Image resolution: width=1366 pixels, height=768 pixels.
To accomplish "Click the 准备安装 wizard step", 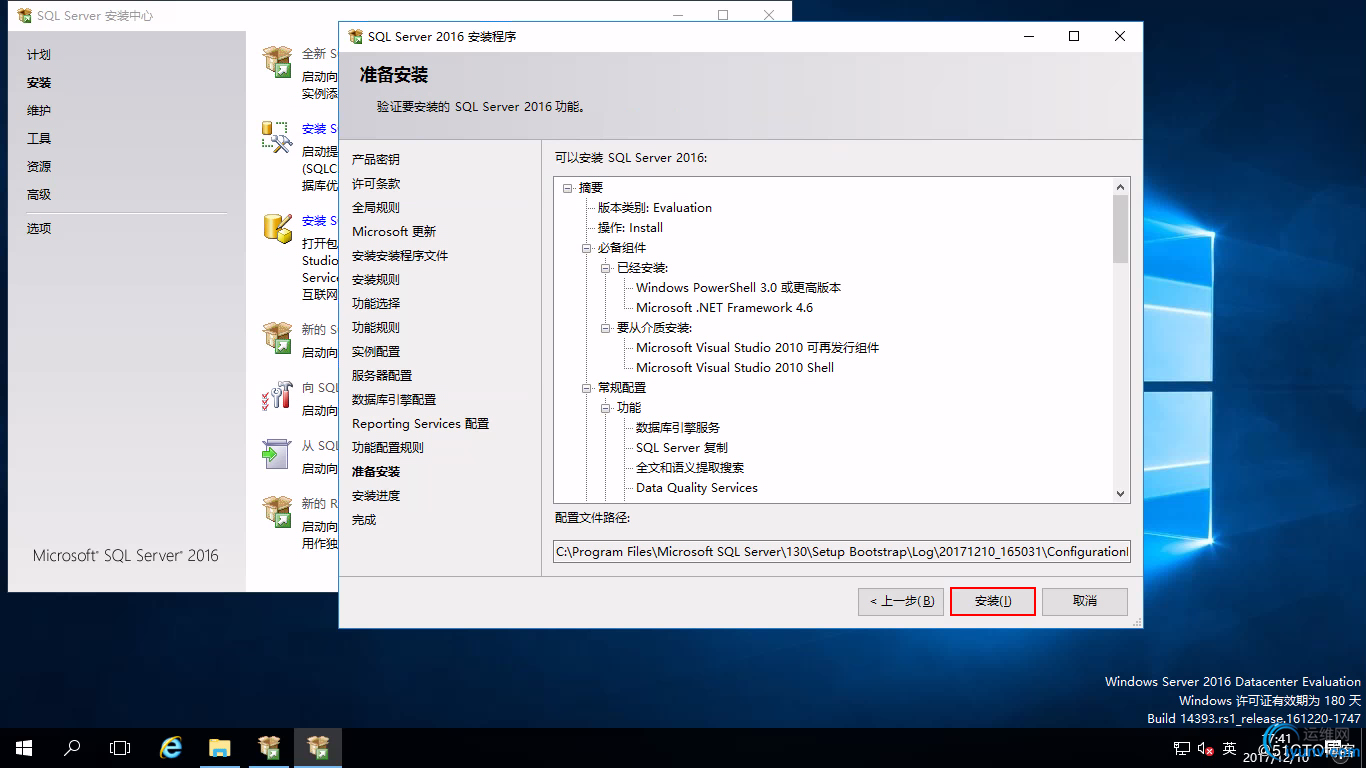I will (376, 472).
